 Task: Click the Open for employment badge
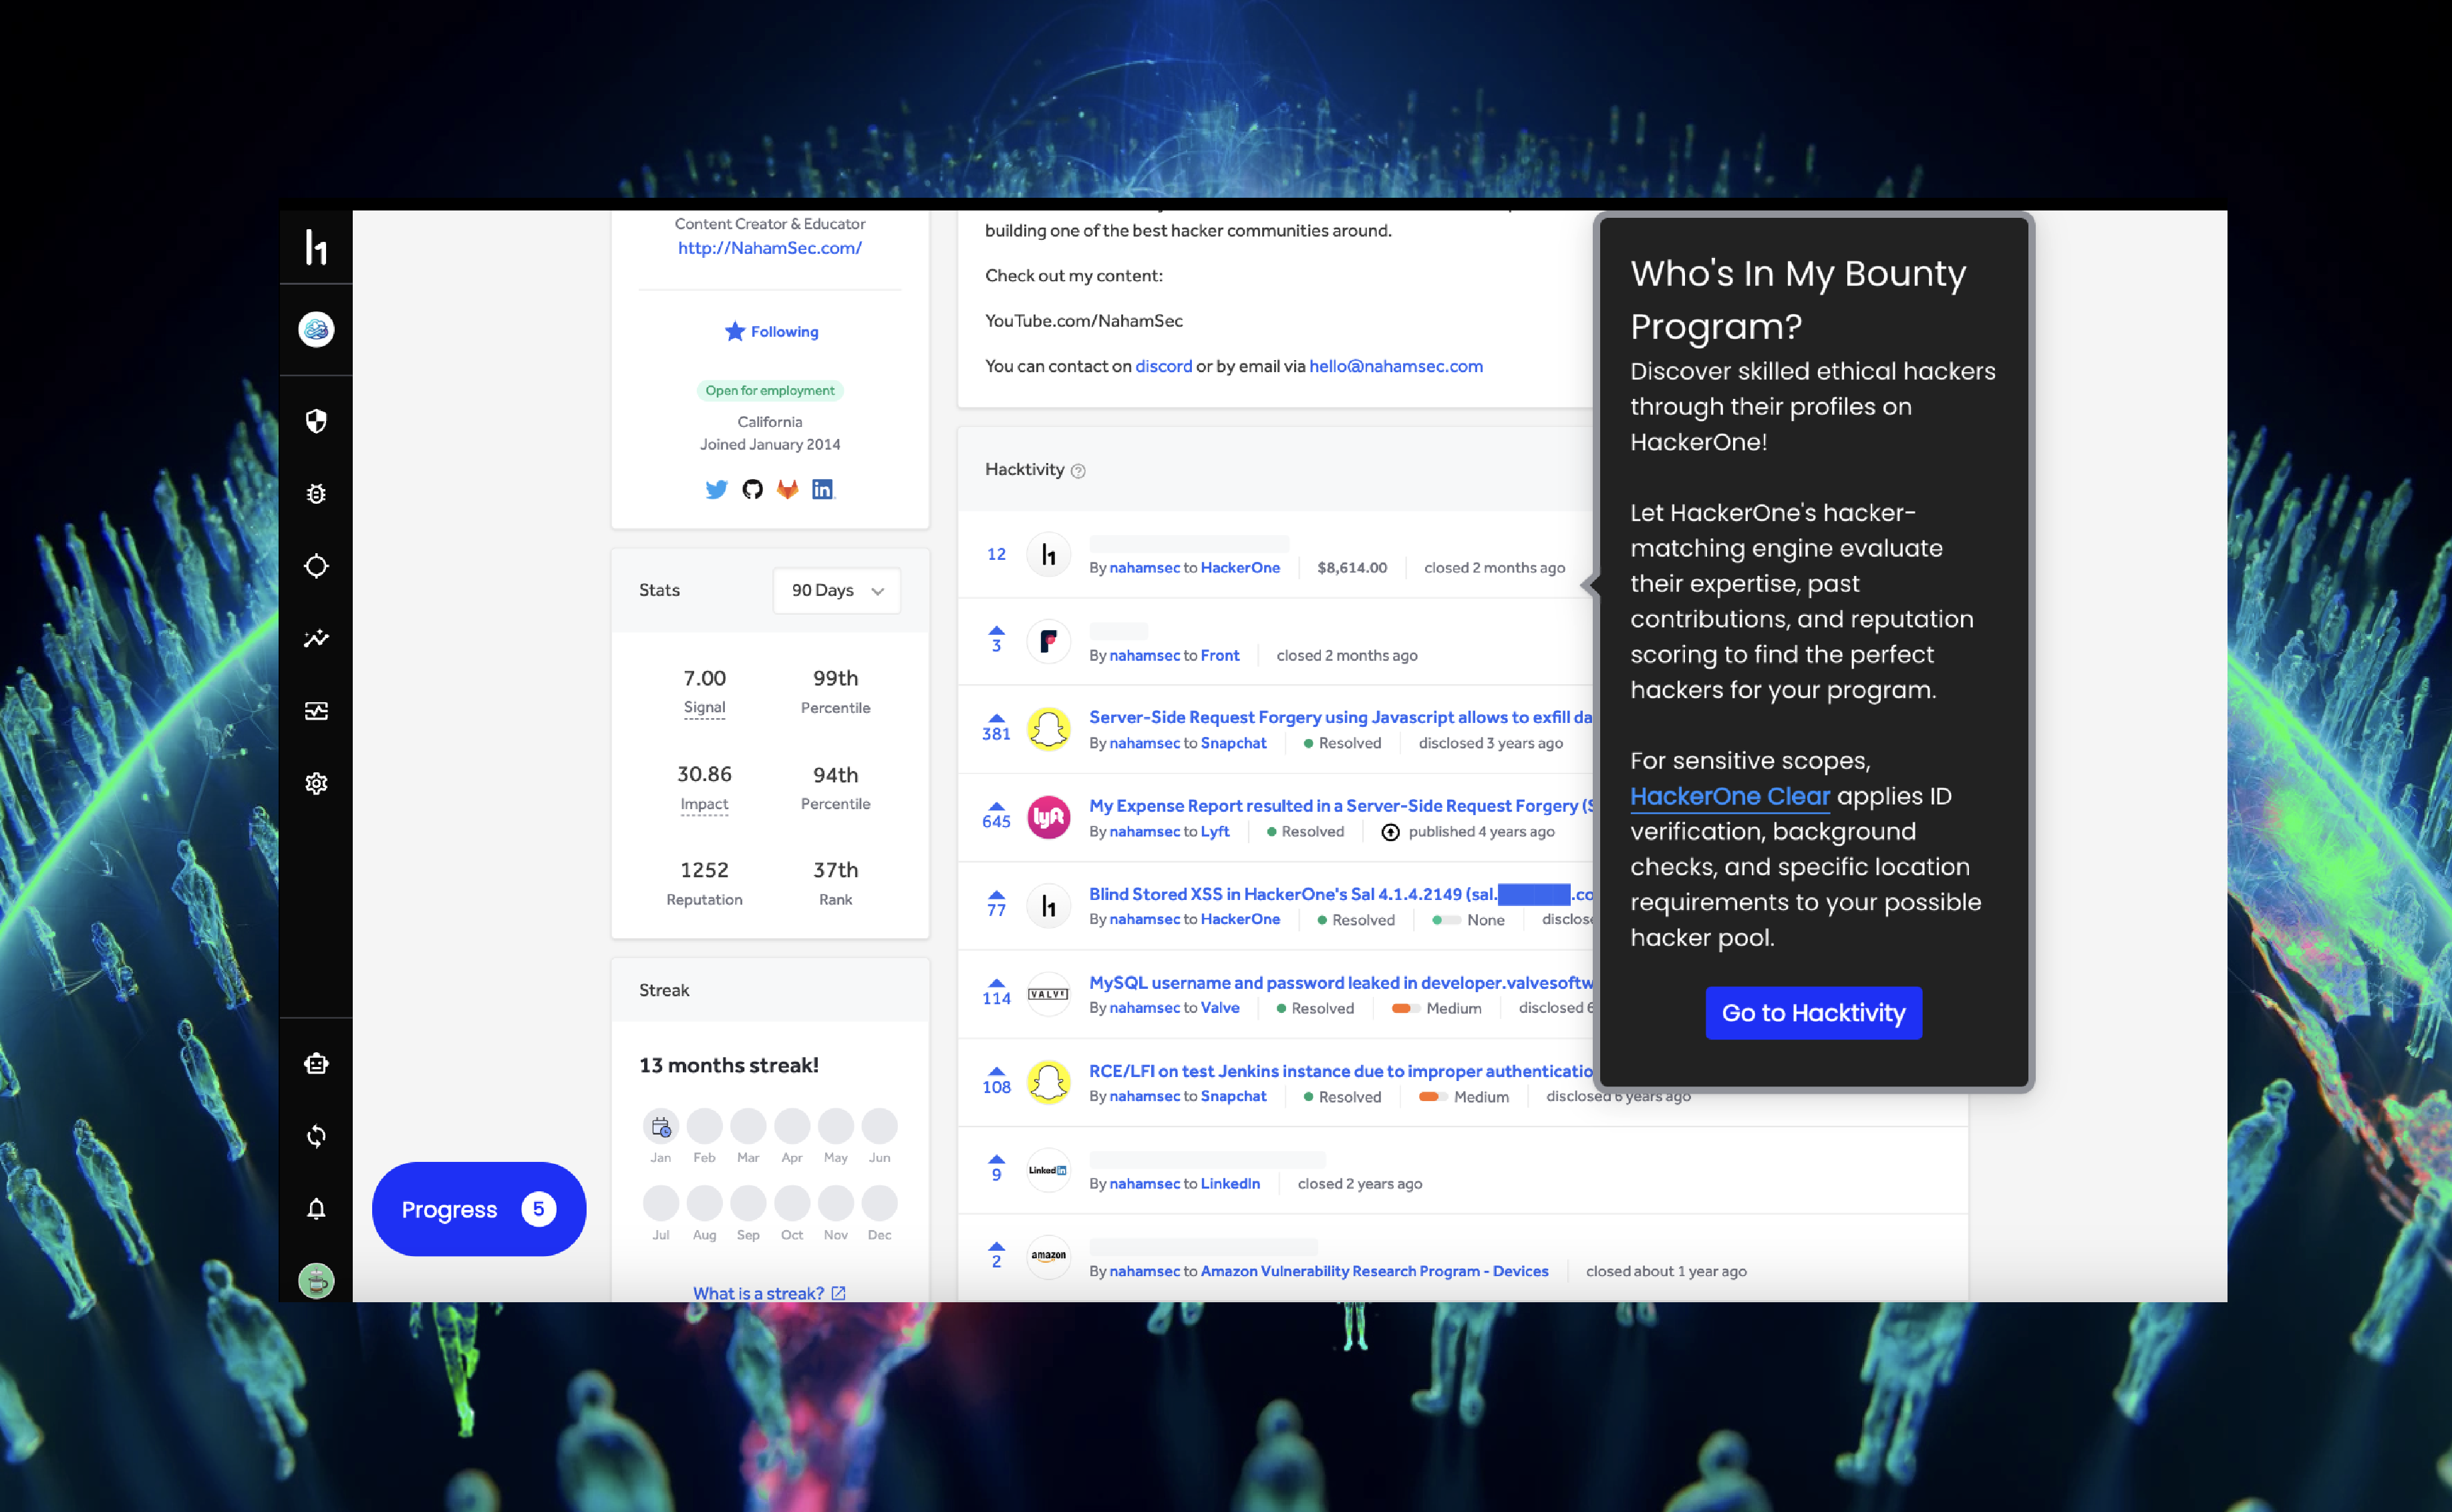click(x=770, y=390)
